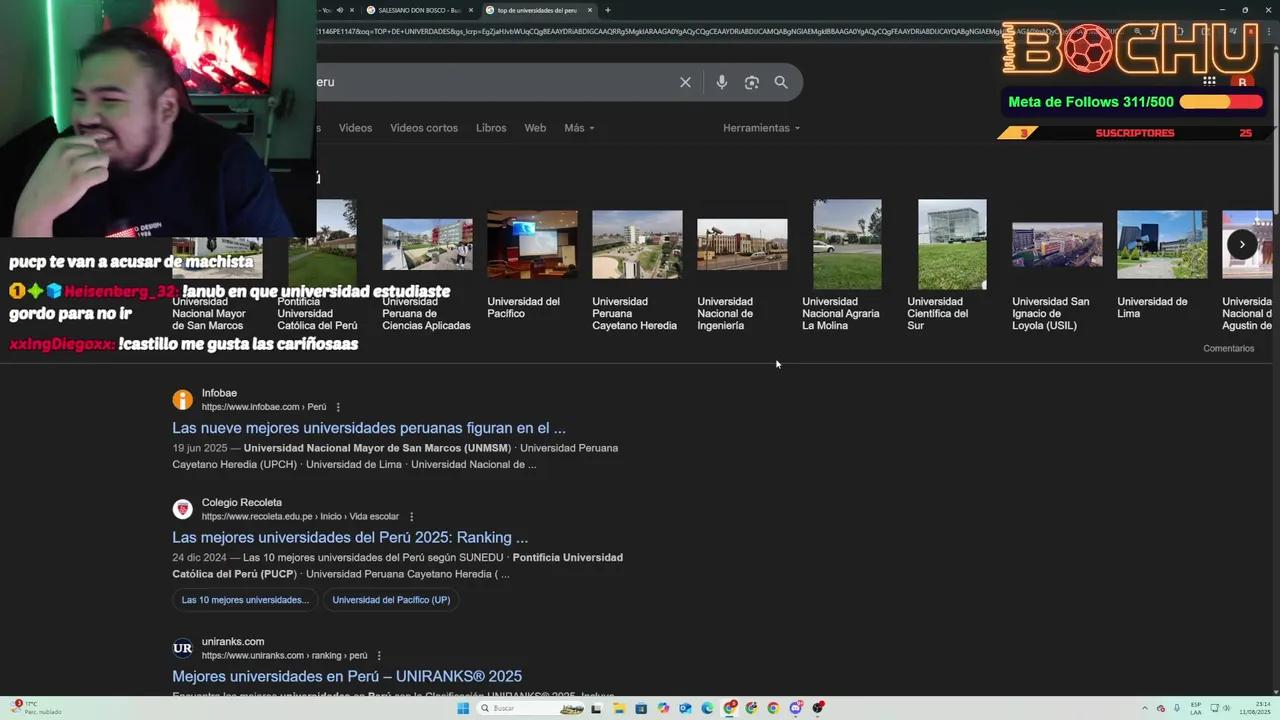The width and height of the screenshot is (1280, 720).
Task: Open Outlook from the taskbar
Action: click(x=685, y=708)
